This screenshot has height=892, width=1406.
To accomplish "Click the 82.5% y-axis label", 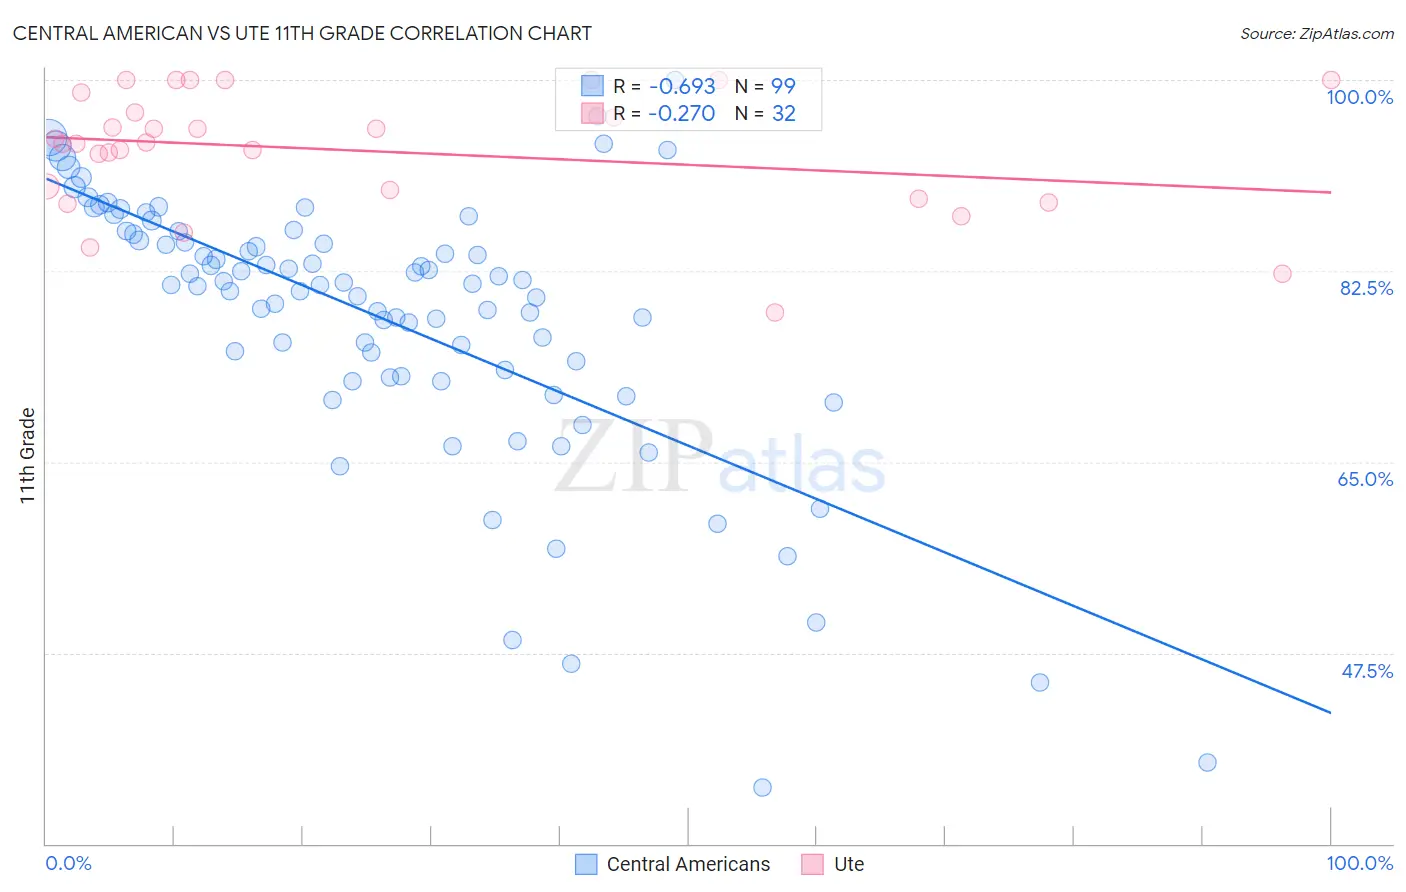I will coord(1366,288).
